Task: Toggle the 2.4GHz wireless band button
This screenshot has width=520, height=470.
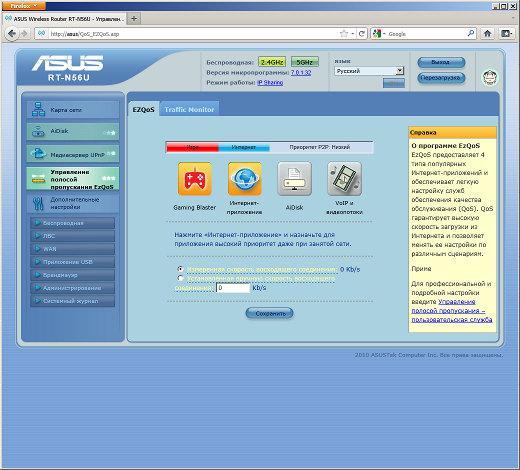Action: (272, 62)
